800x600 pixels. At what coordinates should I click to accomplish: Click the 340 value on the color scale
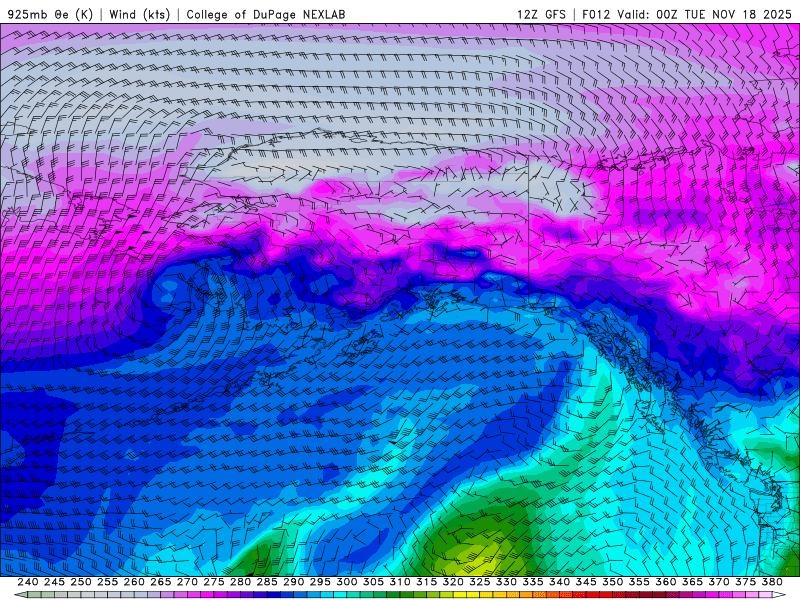click(x=559, y=582)
